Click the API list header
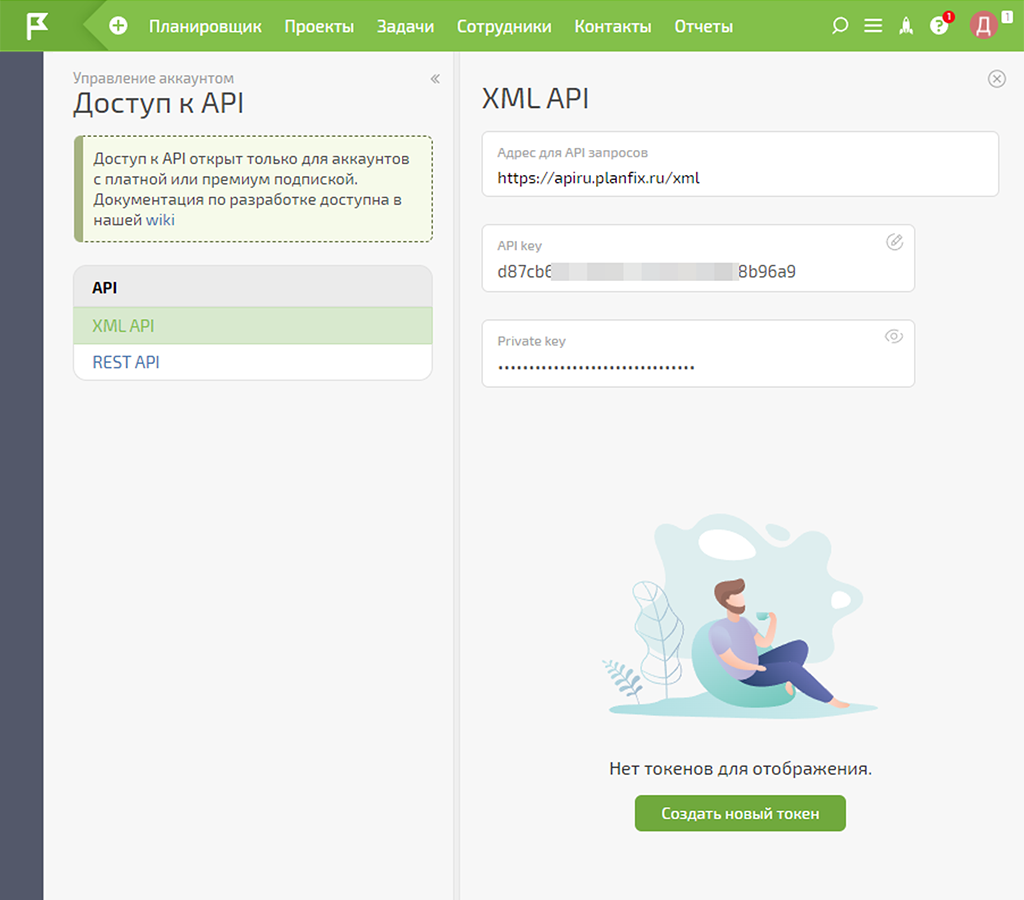This screenshot has height=900, width=1024. click(x=253, y=287)
